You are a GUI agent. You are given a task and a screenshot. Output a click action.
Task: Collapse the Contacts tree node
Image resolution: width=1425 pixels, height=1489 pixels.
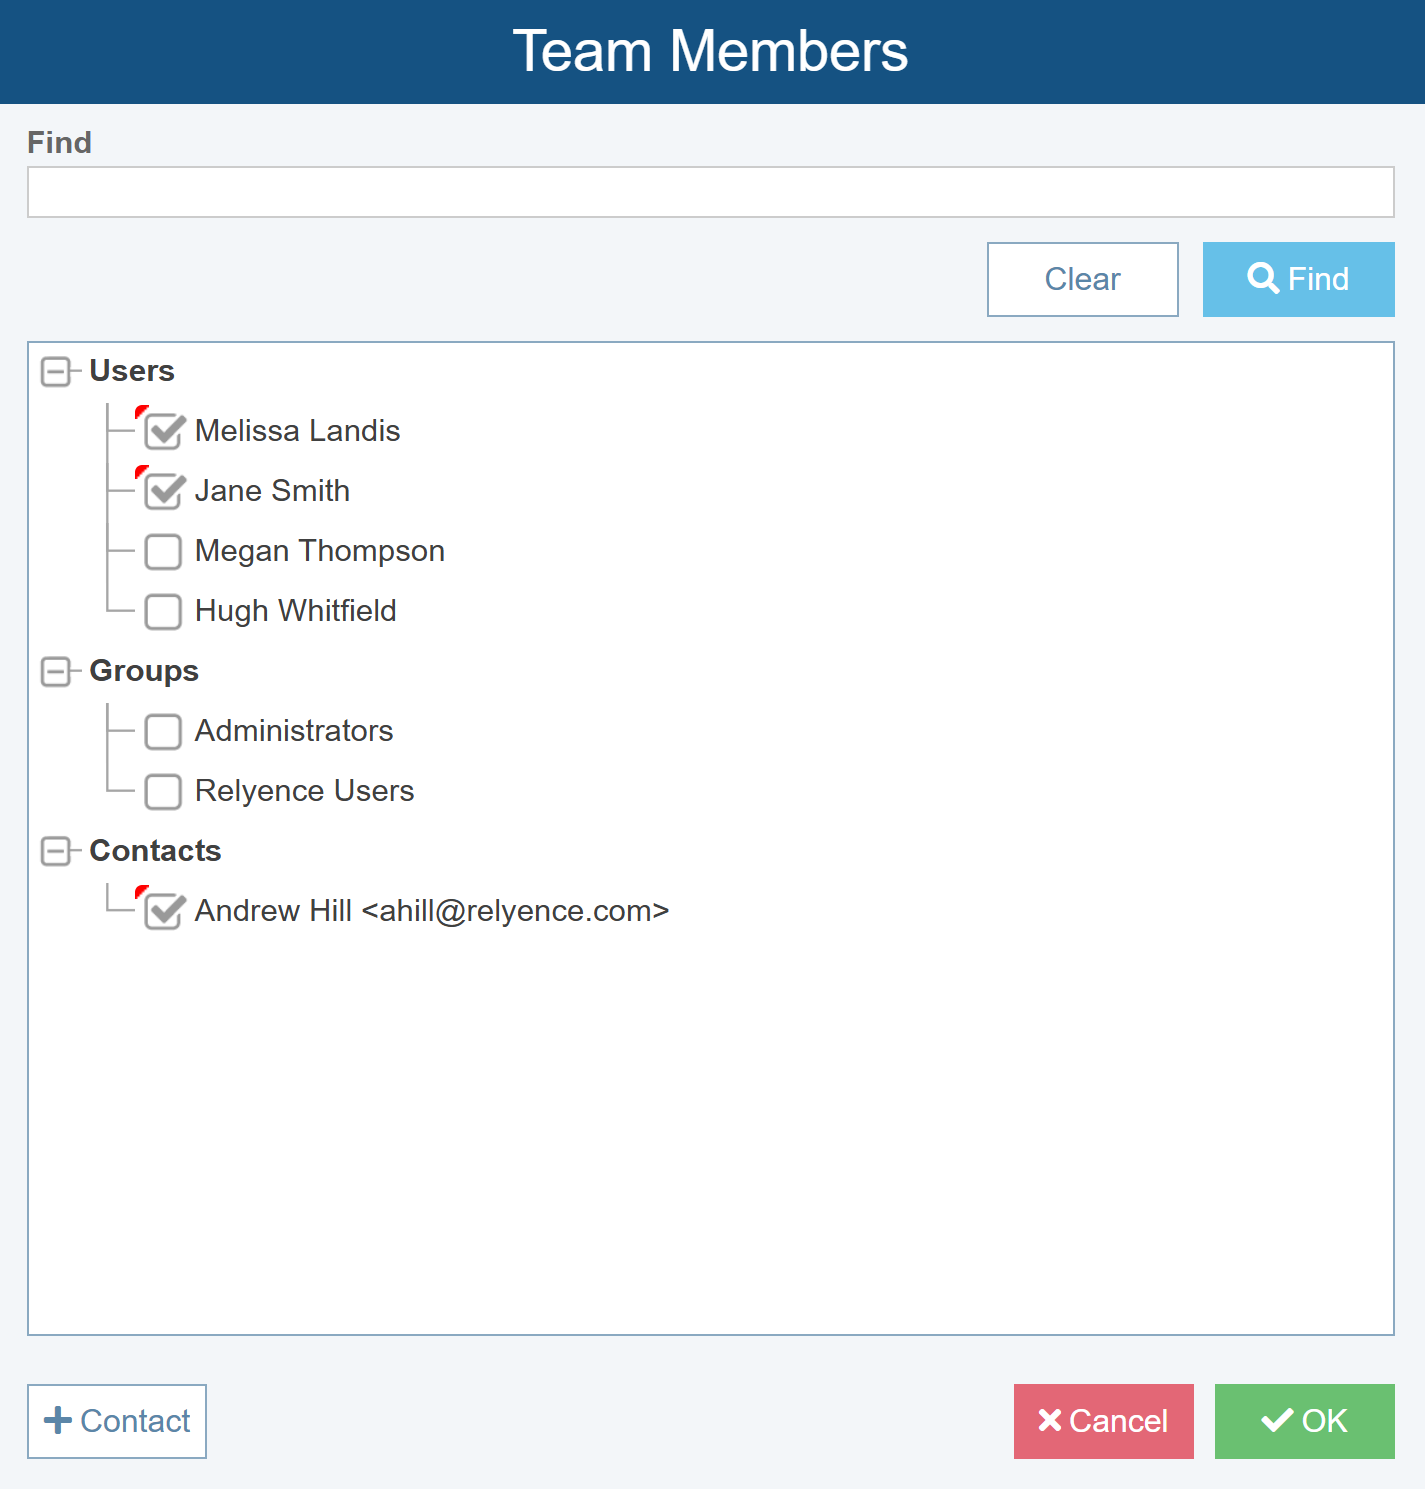click(56, 852)
